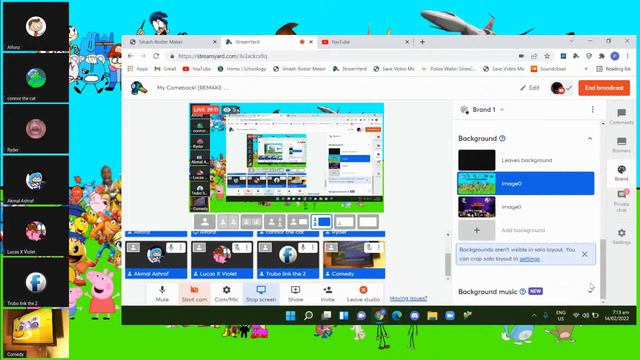This screenshot has height=360, width=640.
Task: Open the Settings side tab
Action: [621, 236]
